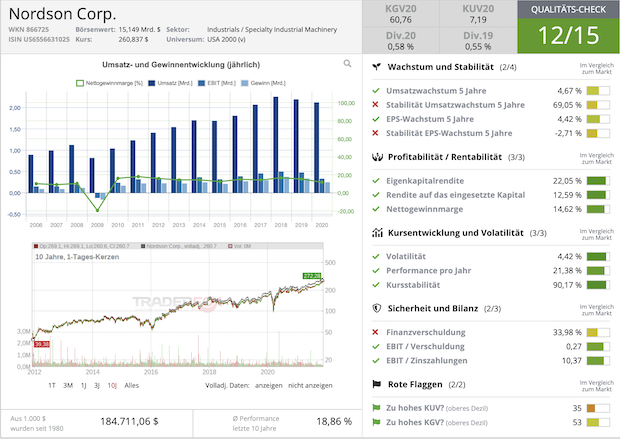This screenshot has width=620, height=439.
Task: Click the shield icon beside Sicherheit und Bilanz
Action: click(x=377, y=308)
